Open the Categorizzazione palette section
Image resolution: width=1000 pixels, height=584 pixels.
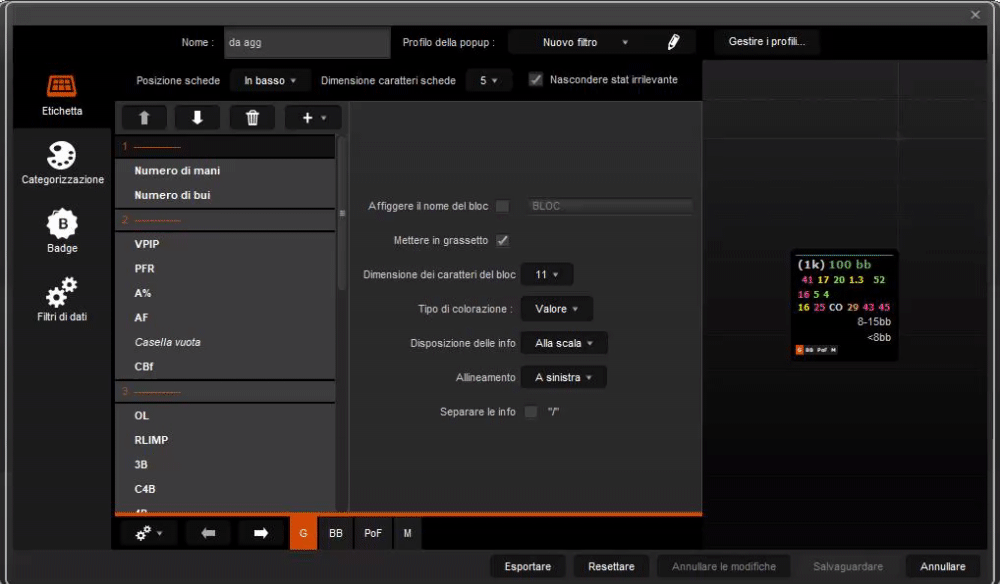[x=62, y=163]
